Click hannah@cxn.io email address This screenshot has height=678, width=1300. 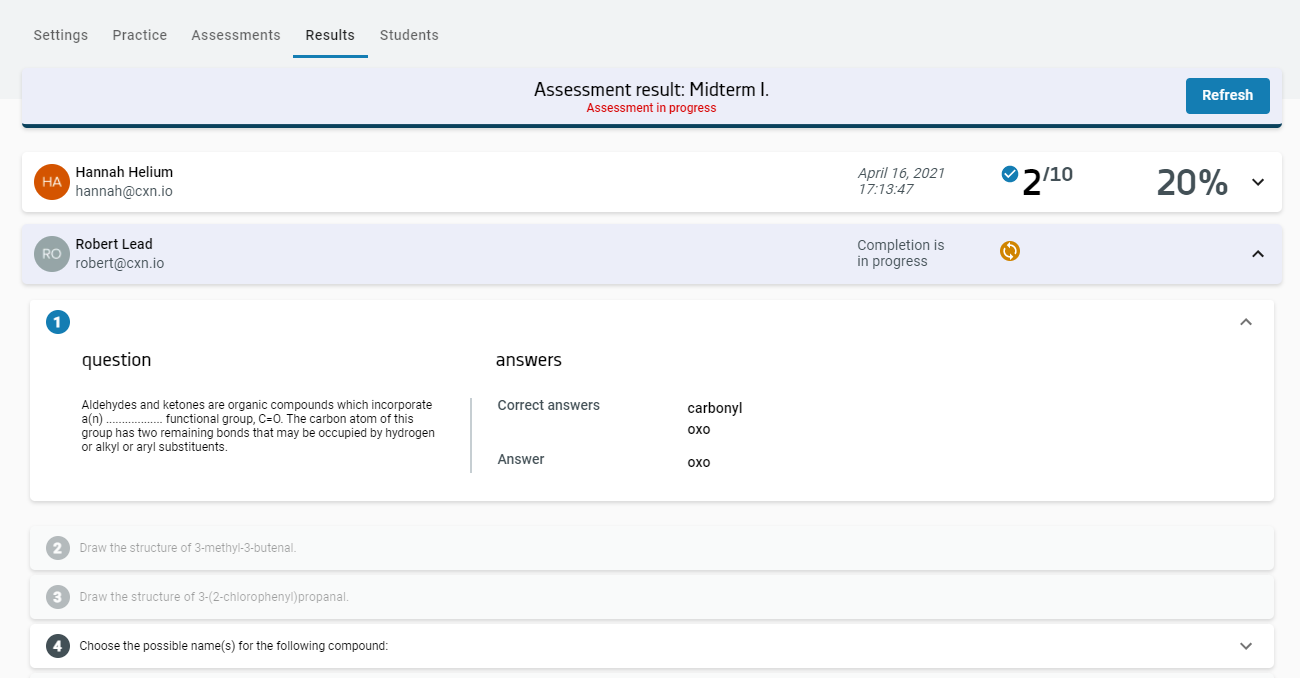[x=124, y=191]
